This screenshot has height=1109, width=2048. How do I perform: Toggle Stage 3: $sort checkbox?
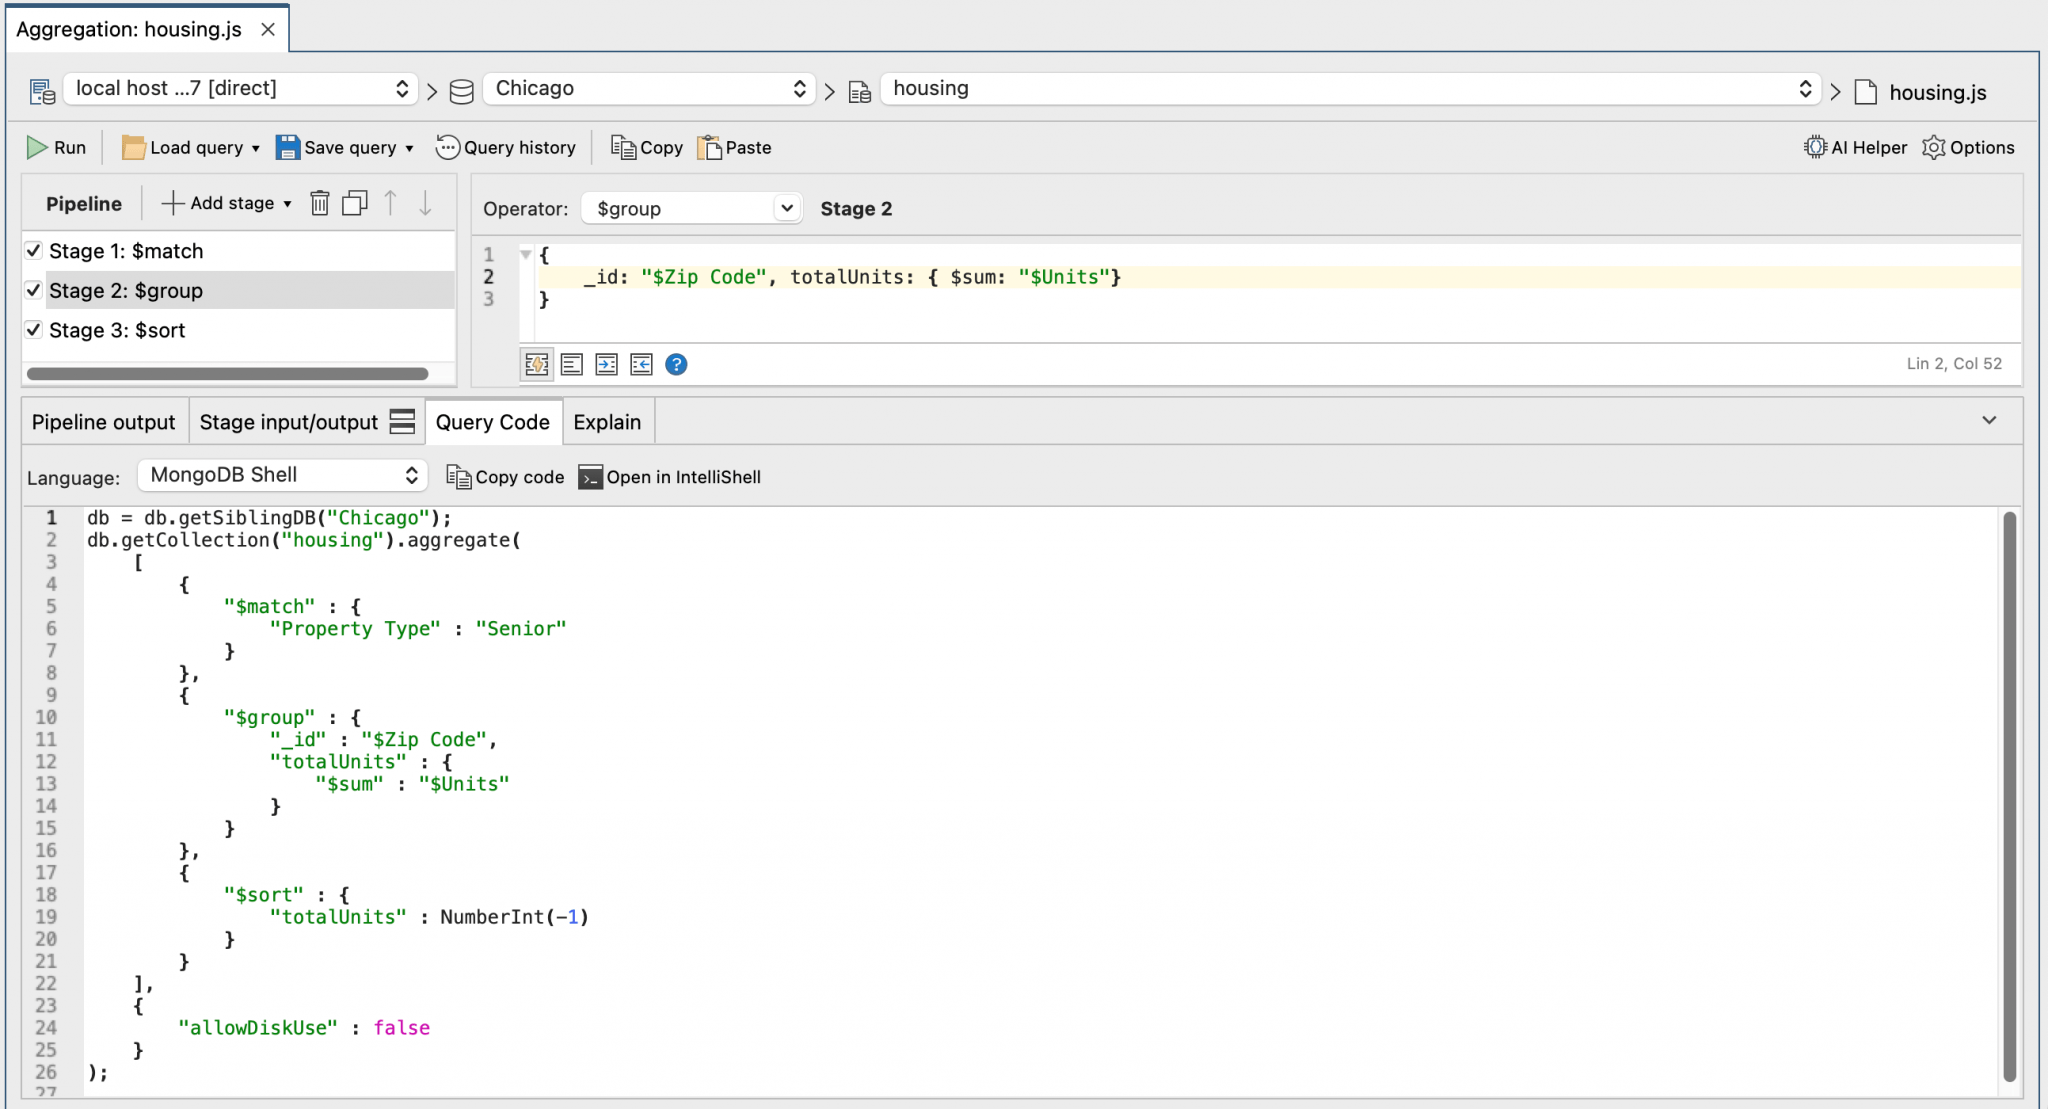point(34,330)
